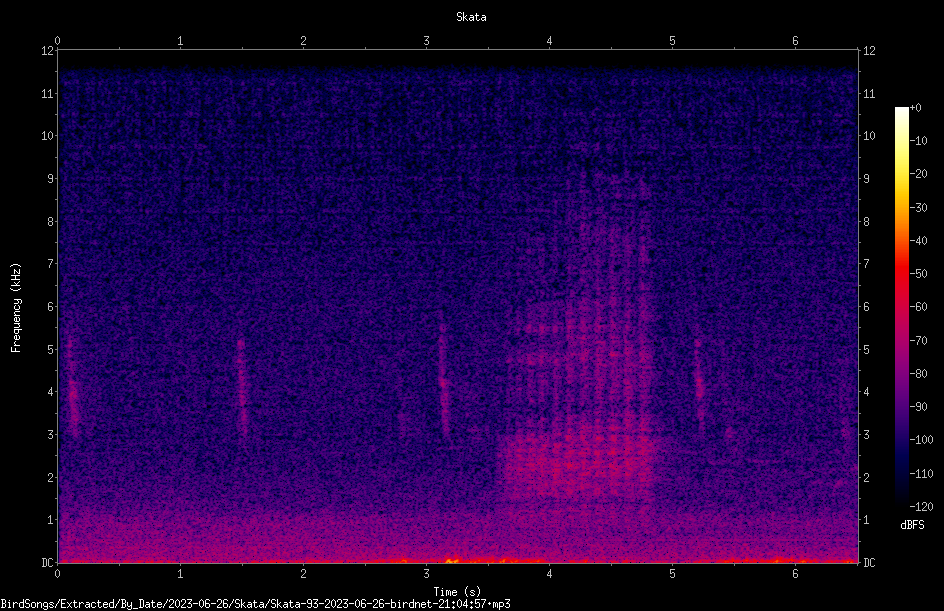This screenshot has width=944, height=611.
Task: Click the '-120' color bar label
Action: tap(922, 507)
